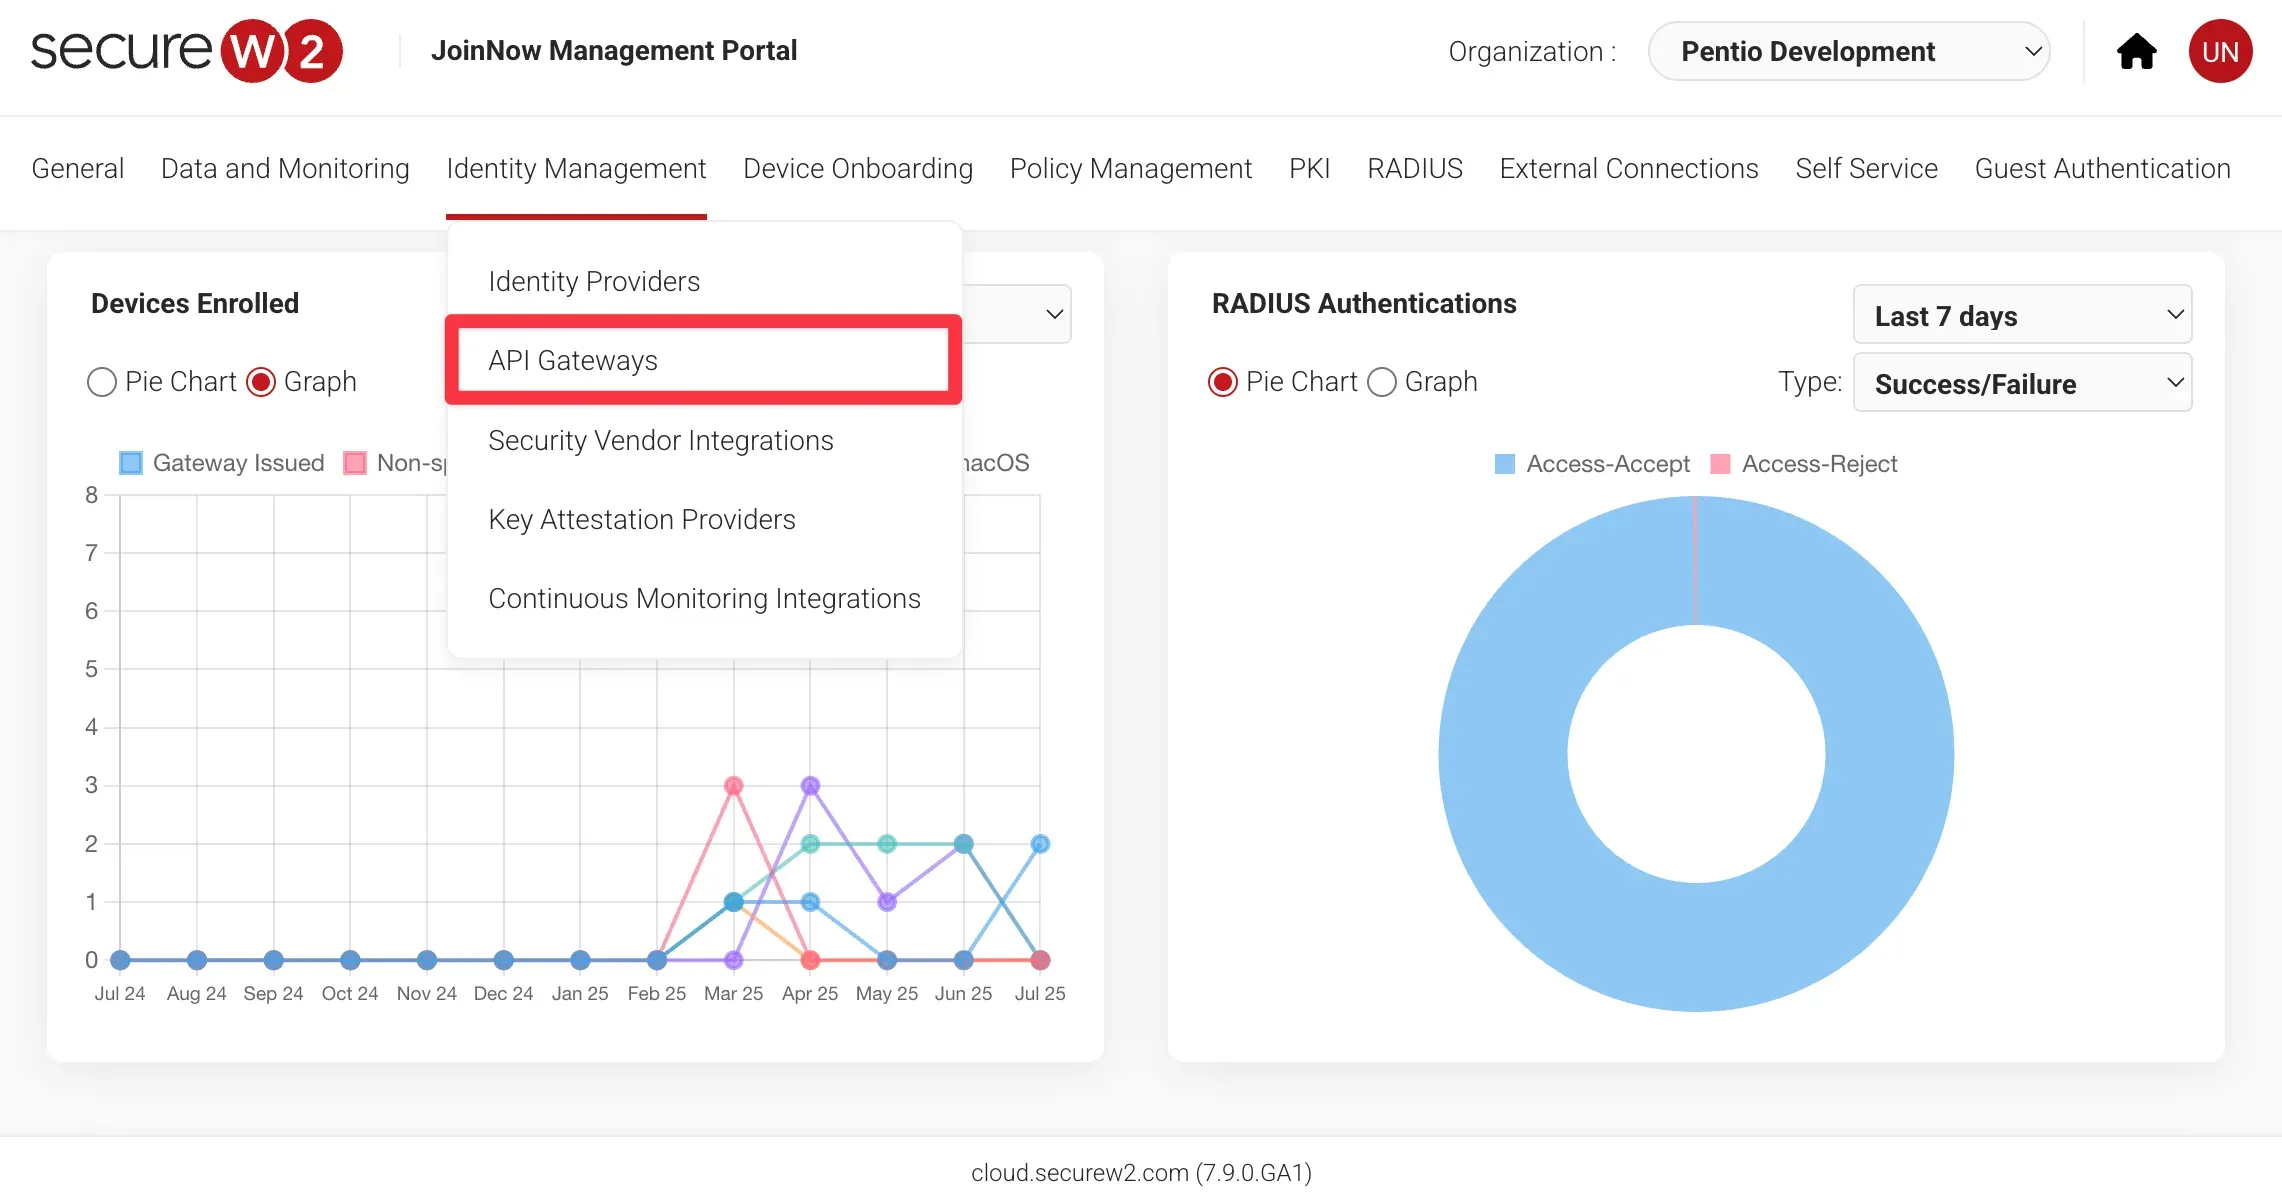Click the Jul 25 blue data point
Image resolution: width=2282 pixels, height=1201 pixels.
click(x=1040, y=844)
